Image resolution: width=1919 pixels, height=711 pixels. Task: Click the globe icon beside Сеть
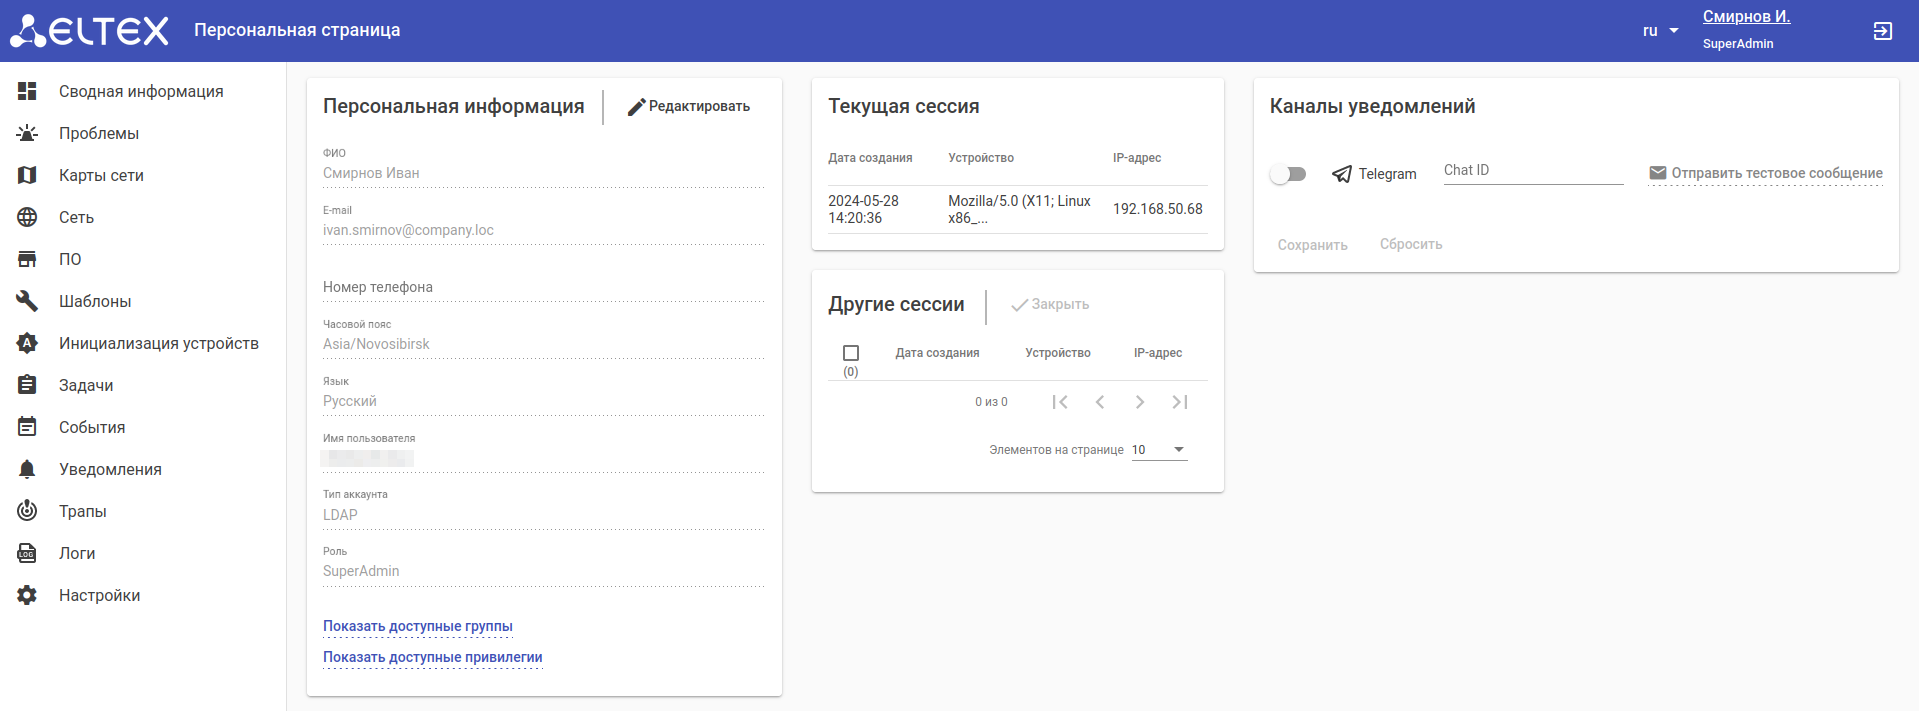point(27,217)
